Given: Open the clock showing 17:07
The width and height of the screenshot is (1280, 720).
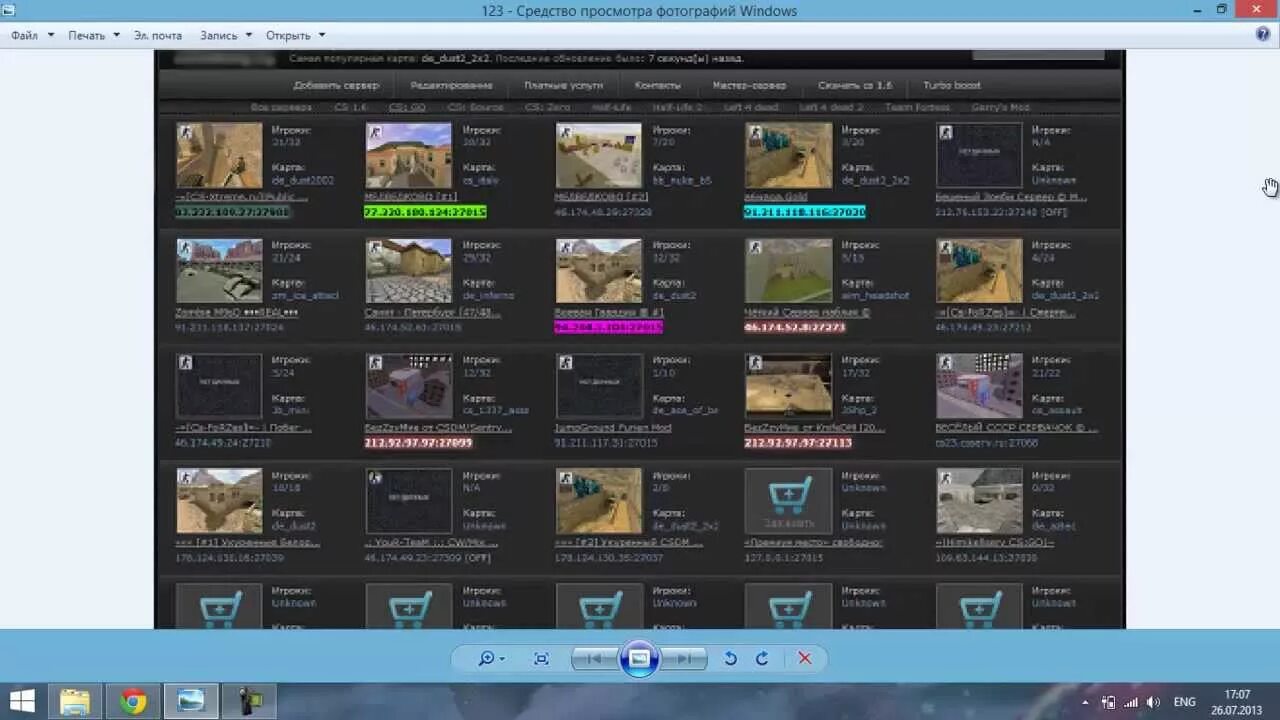Looking at the screenshot, I should pyautogui.click(x=1237, y=702).
